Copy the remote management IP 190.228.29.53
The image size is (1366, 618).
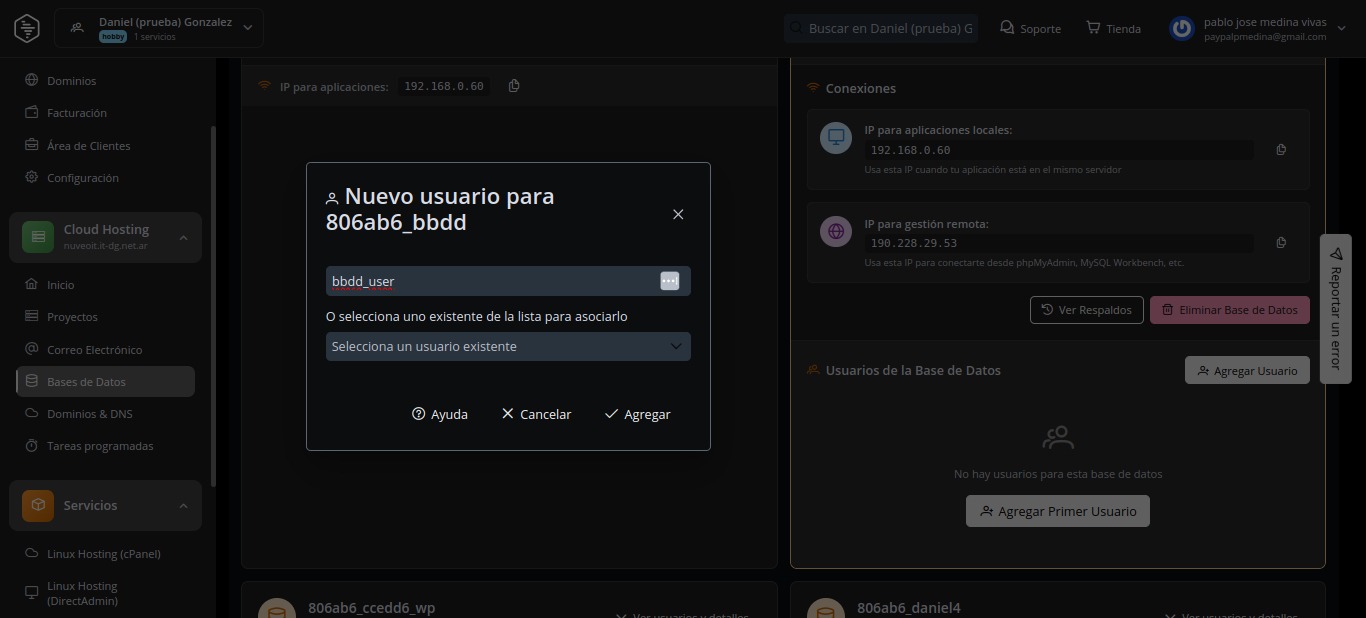click(x=1281, y=243)
